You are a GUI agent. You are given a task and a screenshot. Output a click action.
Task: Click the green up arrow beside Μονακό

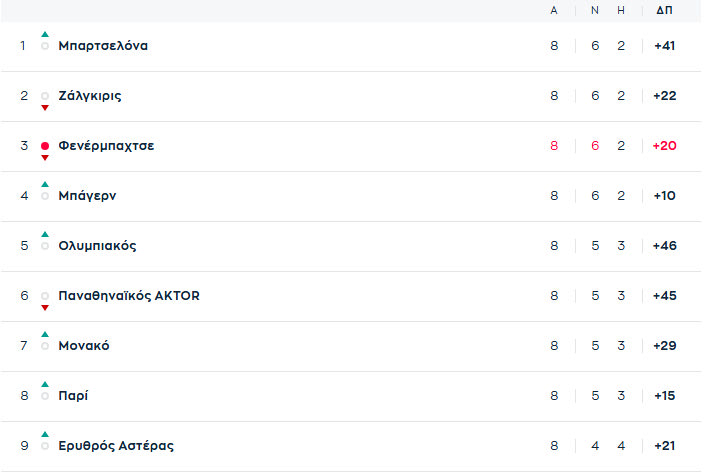45,335
